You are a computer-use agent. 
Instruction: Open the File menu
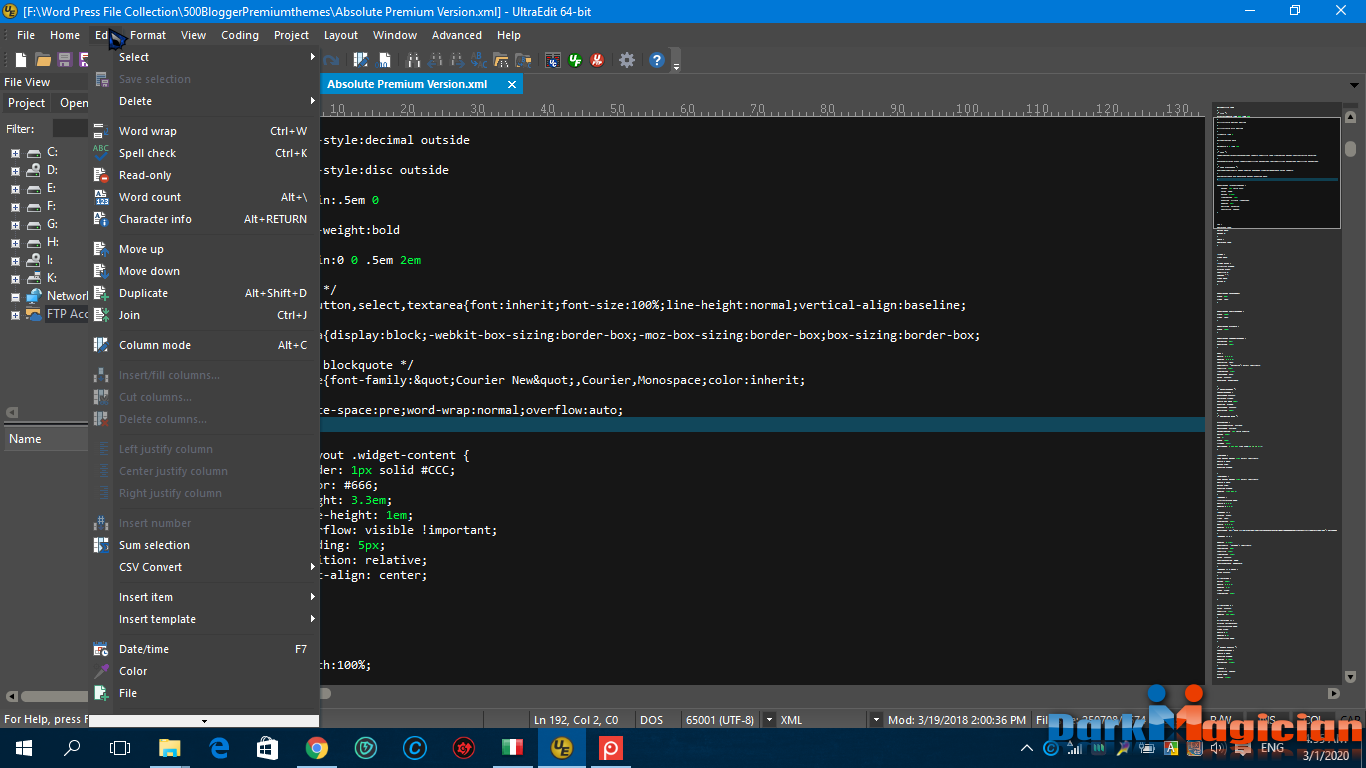(x=26, y=35)
